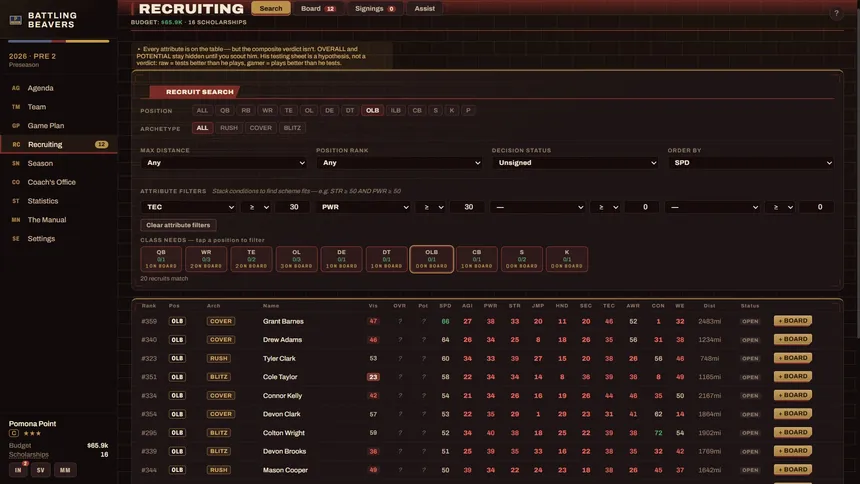Click the TEC filter value field showing 30

click(294, 207)
